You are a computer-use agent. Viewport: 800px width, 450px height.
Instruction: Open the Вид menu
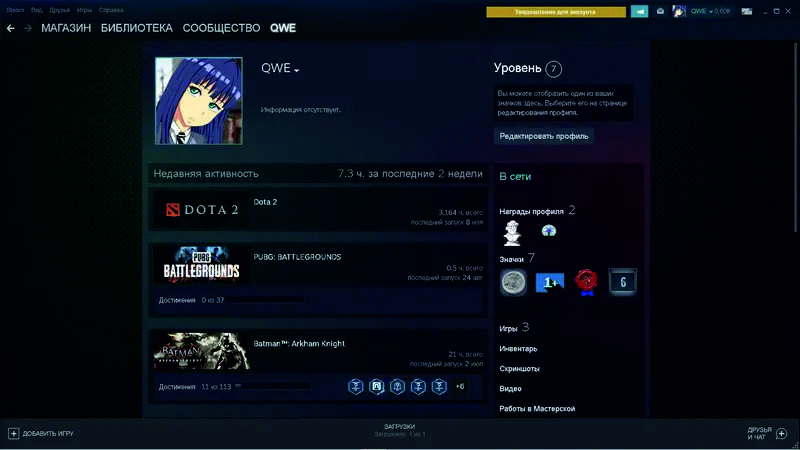pyautogui.click(x=36, y=10)
